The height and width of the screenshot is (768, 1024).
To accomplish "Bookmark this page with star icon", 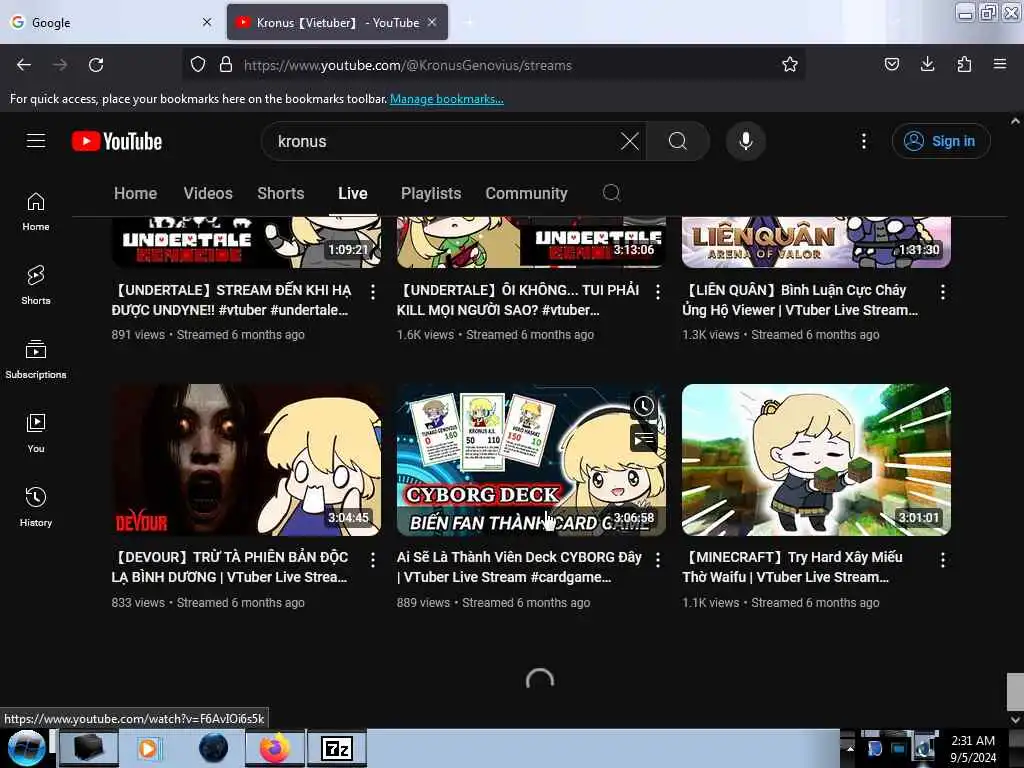I will pos(790,65).
